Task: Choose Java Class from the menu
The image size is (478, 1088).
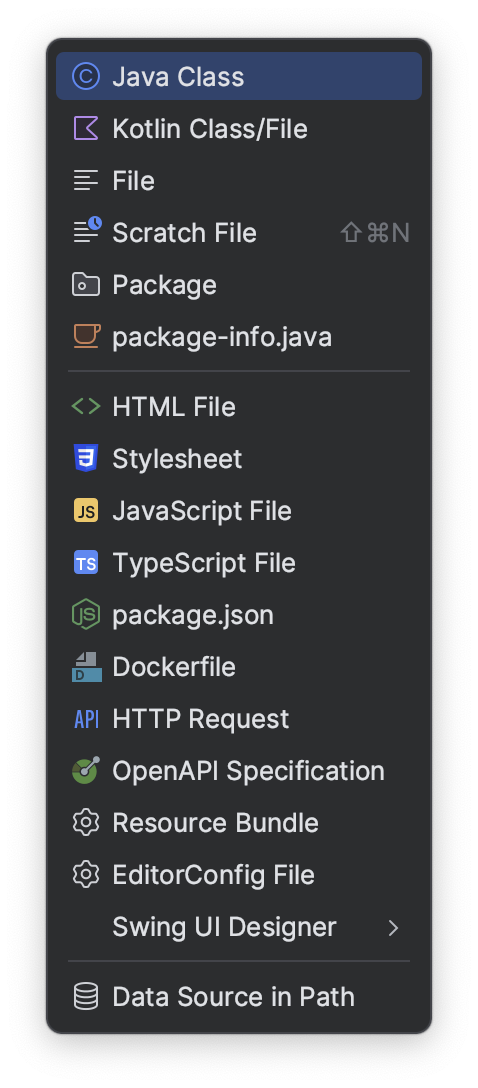Action: point(239,76)
